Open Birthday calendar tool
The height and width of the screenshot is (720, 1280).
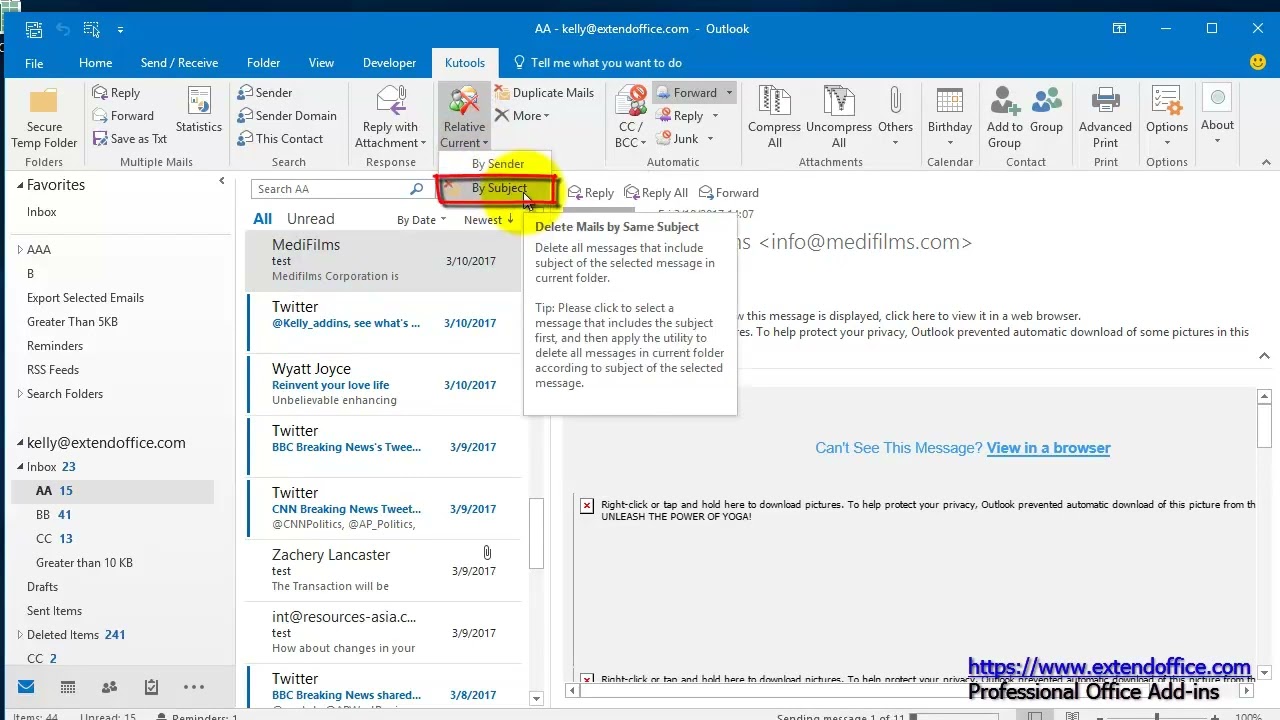950,112
